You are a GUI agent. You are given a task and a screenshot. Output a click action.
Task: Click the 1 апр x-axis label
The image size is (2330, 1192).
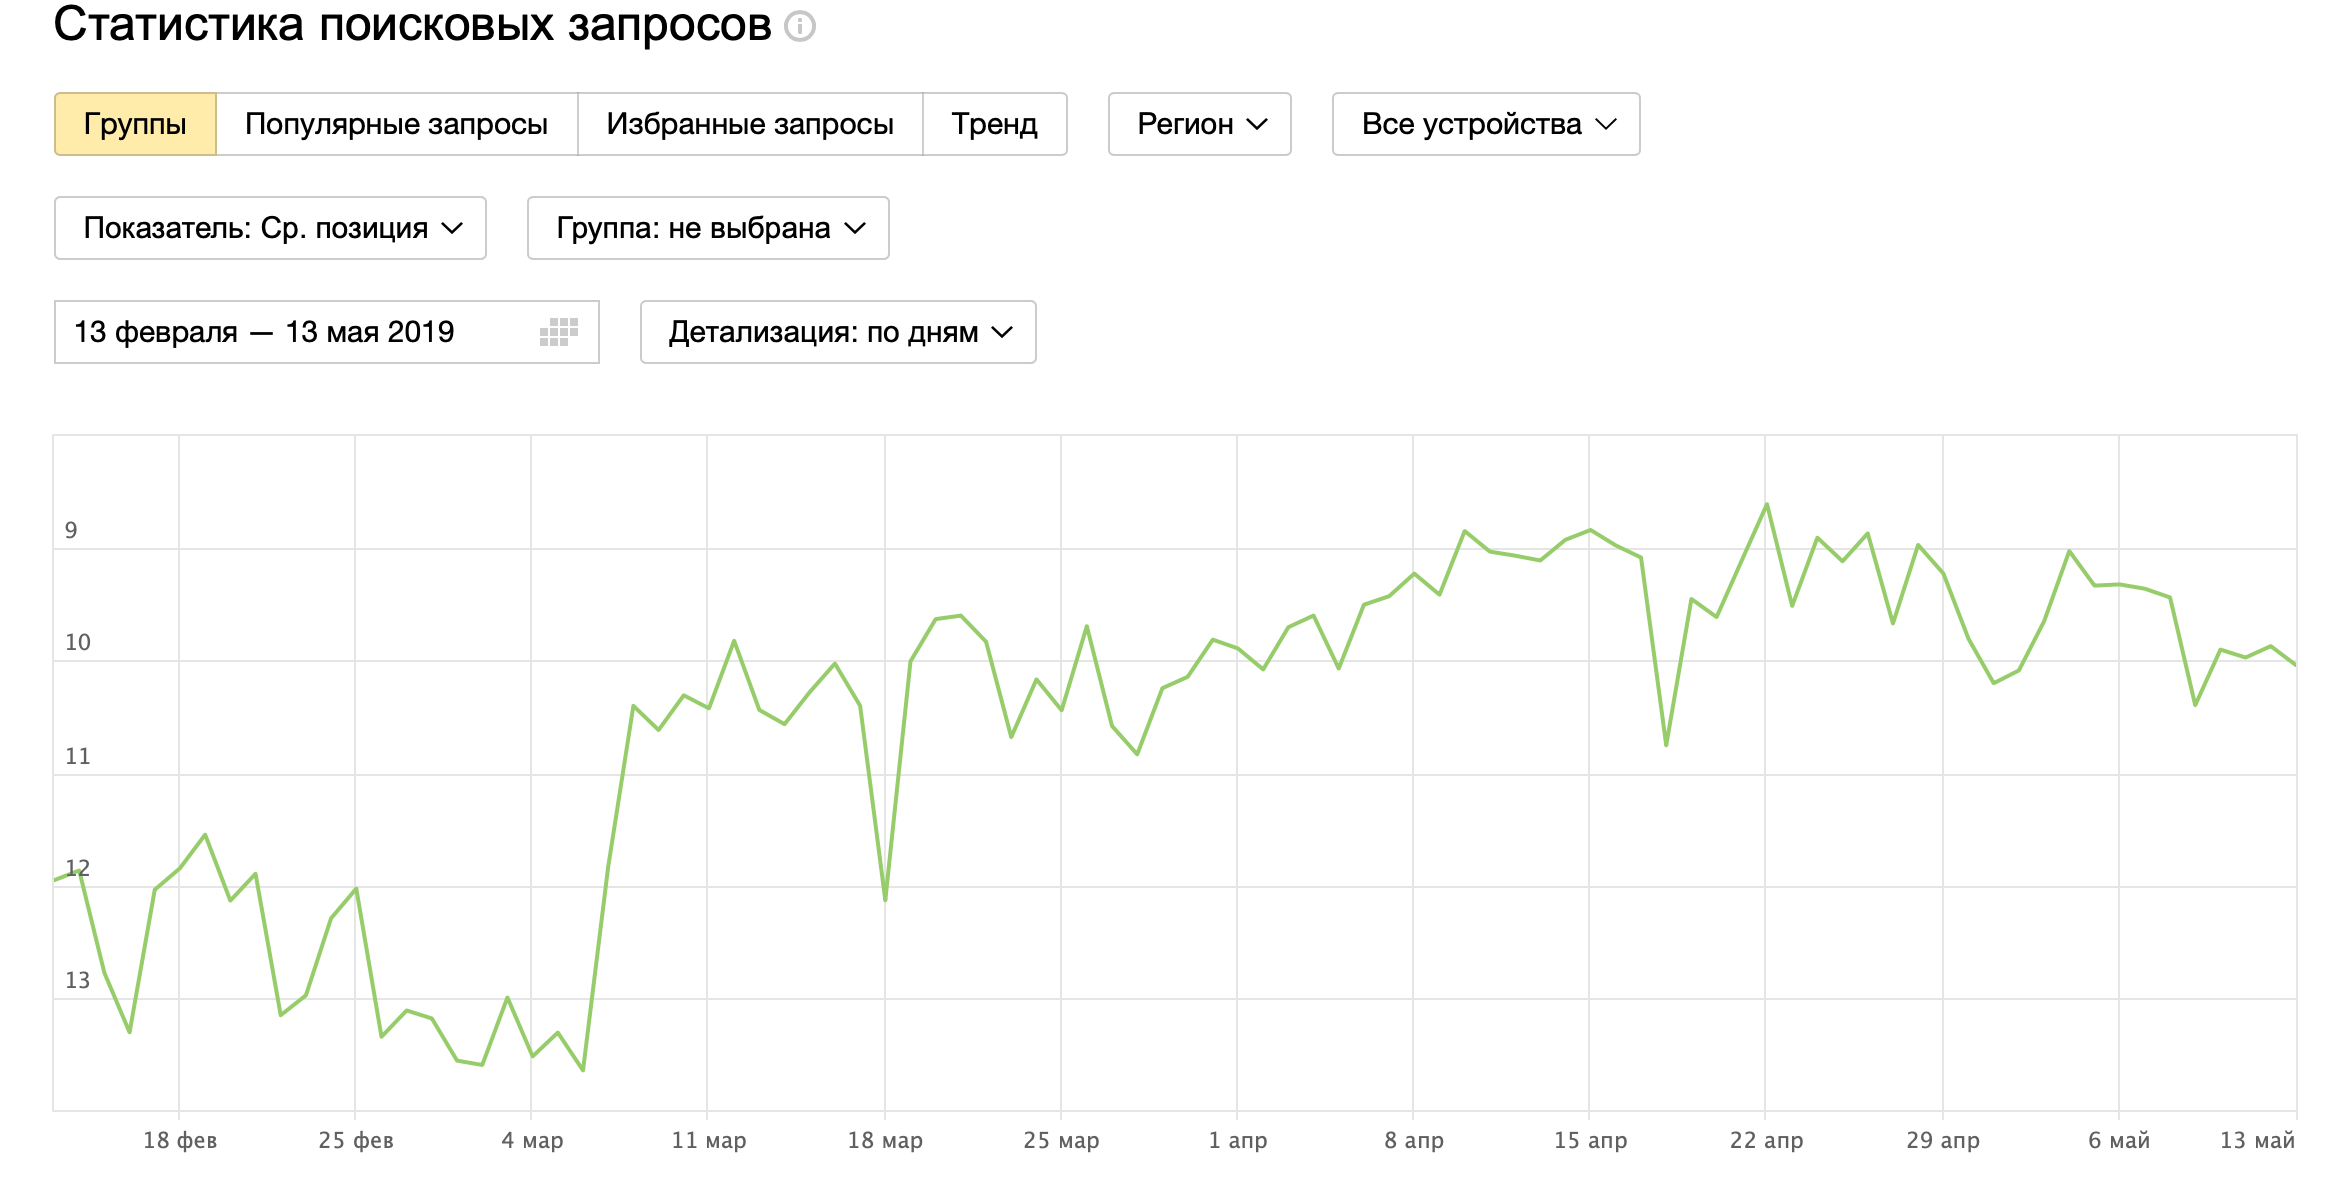pyautogui.click(x=1238, y=1140)
